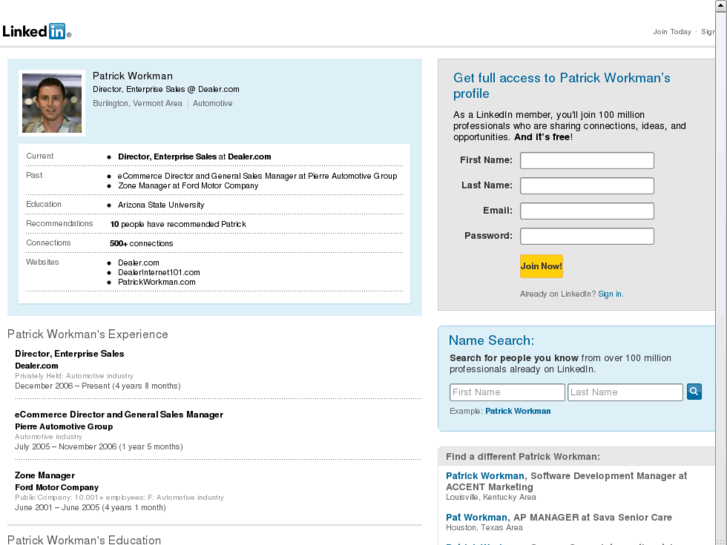
Task: Click the 'Get full access' heading
Action: (561, 86)
